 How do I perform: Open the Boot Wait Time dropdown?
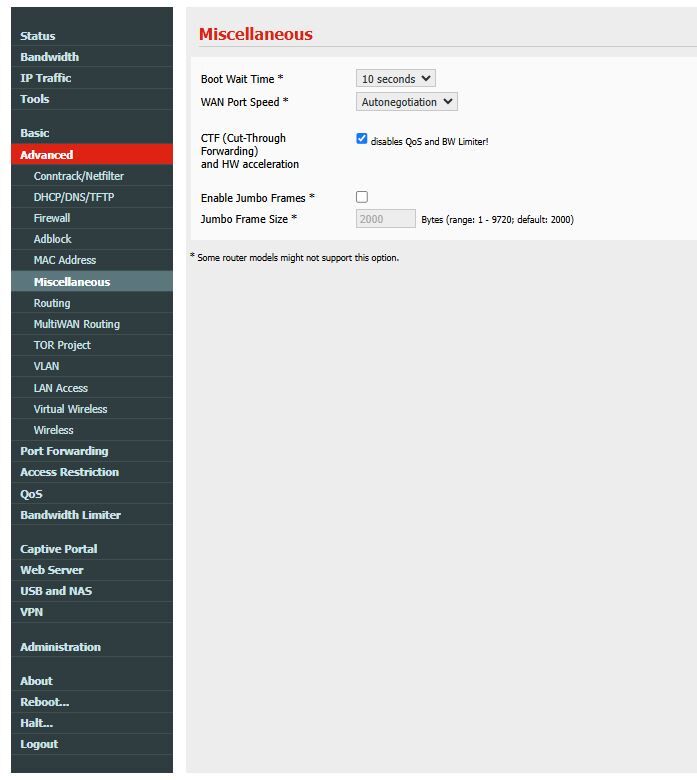click(x=396, y=79)
